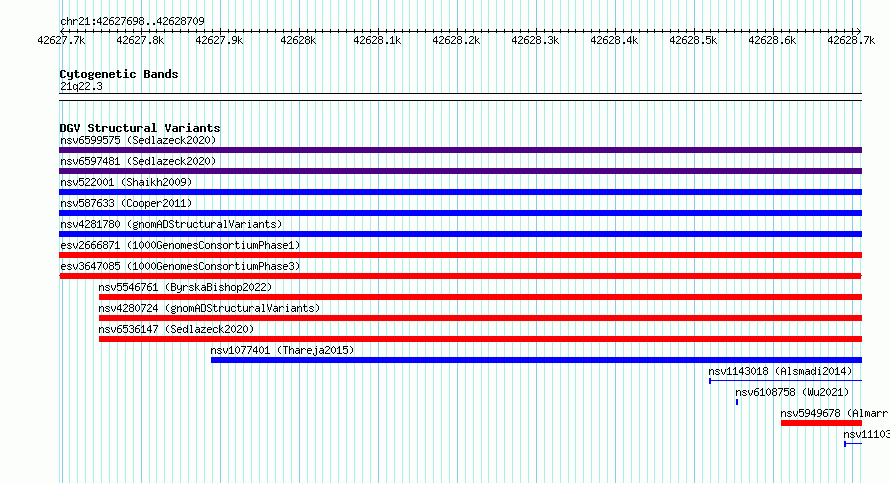Screen dimensions: 890x483
Task: Select the 21q22.3 band label
Action: [81, 86]
